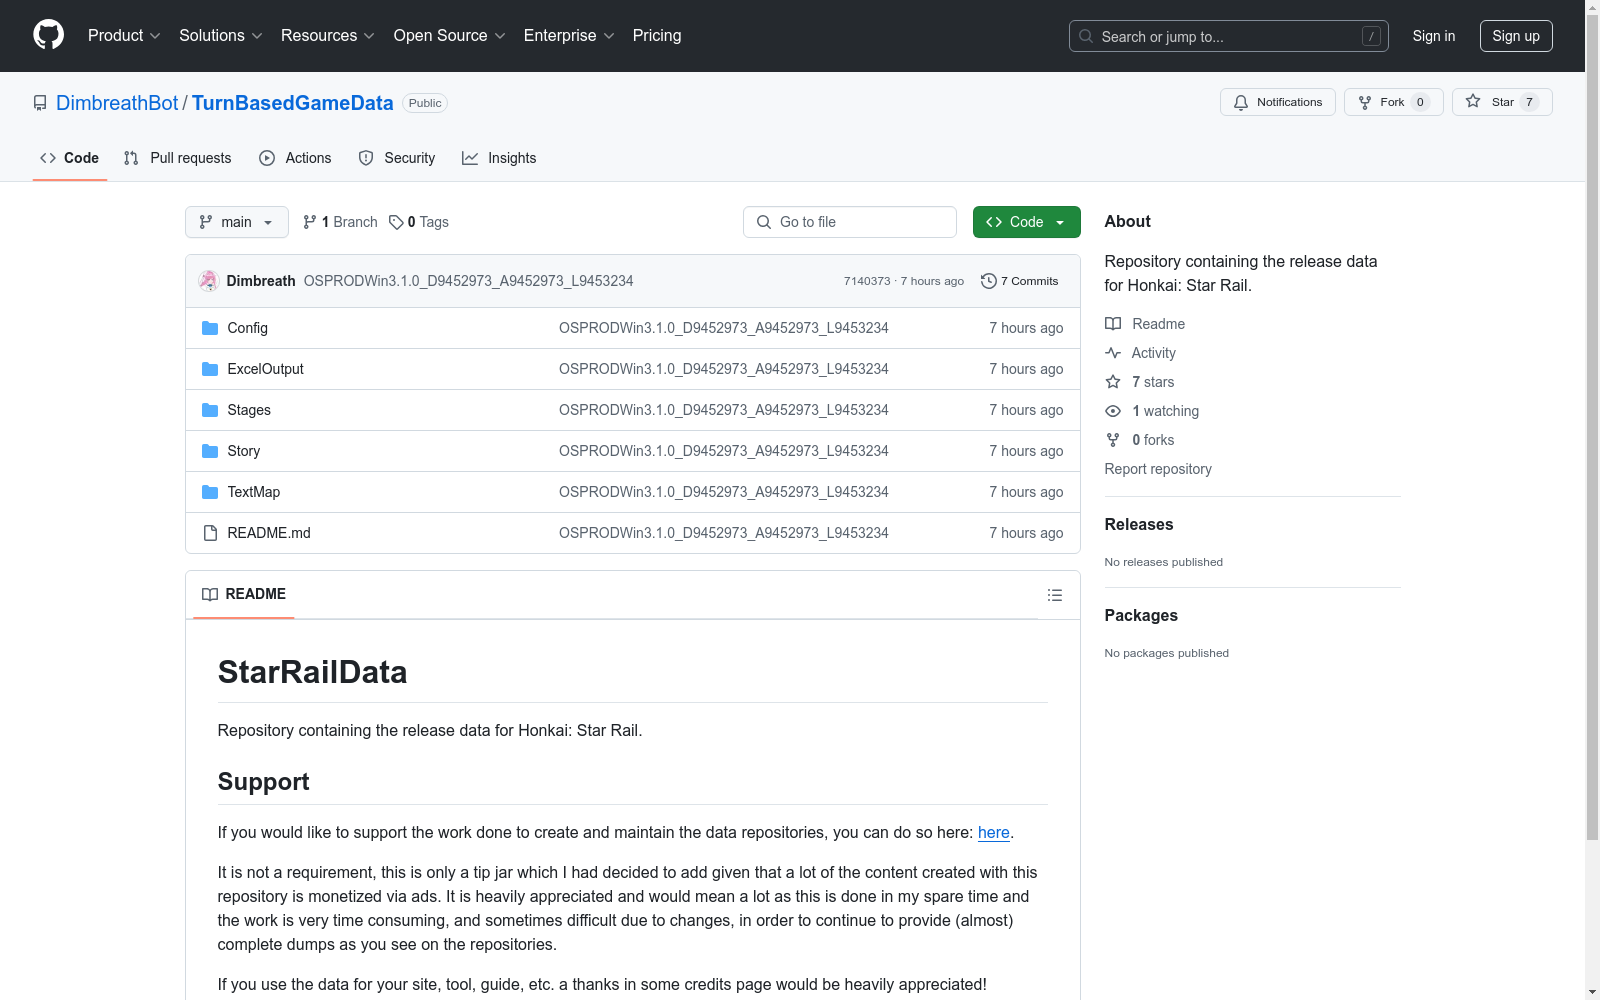Open the Dimbreath author name link
This screenshot has height=1000, width=1600.
click(x=261, y=281)
